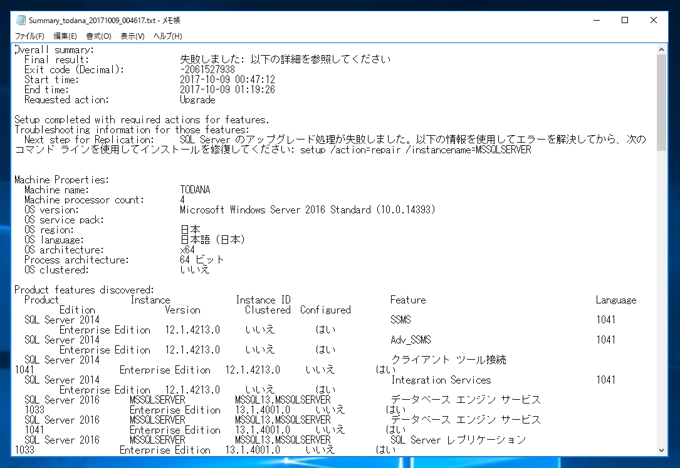Click the Notepad icon in title bar
The width and height of the screenshot is (680, 468).
(21, 20)
